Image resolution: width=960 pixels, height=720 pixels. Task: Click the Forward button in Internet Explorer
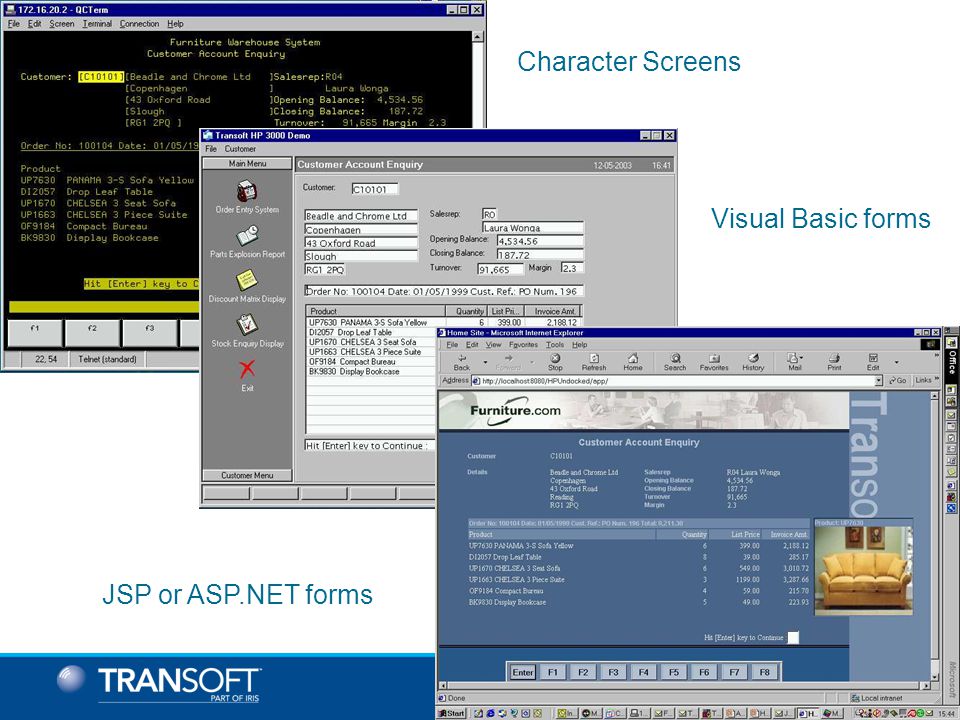(508, 362)
